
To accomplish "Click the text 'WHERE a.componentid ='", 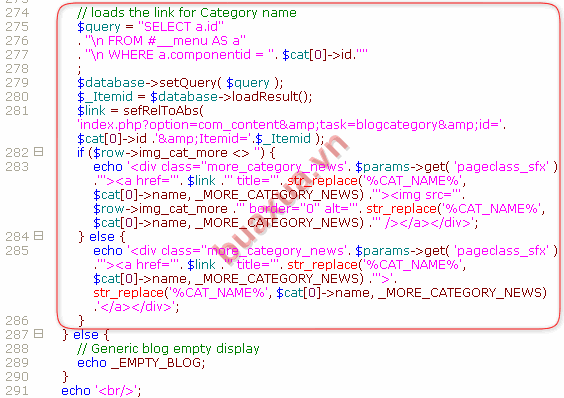I will tap(186, 55).
